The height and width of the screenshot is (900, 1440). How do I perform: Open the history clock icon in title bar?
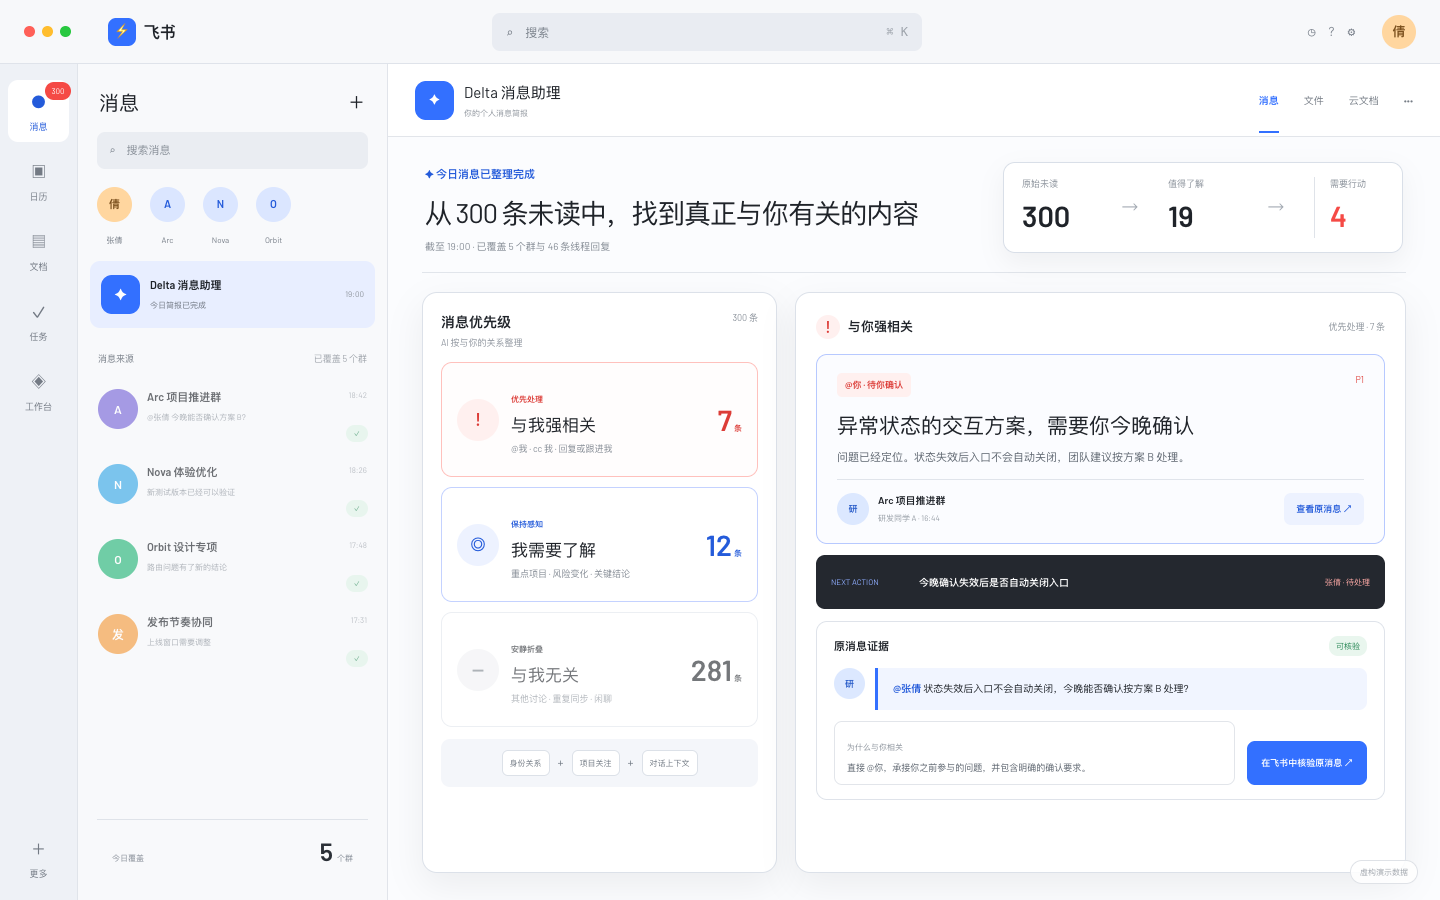tap(1311, 32)
